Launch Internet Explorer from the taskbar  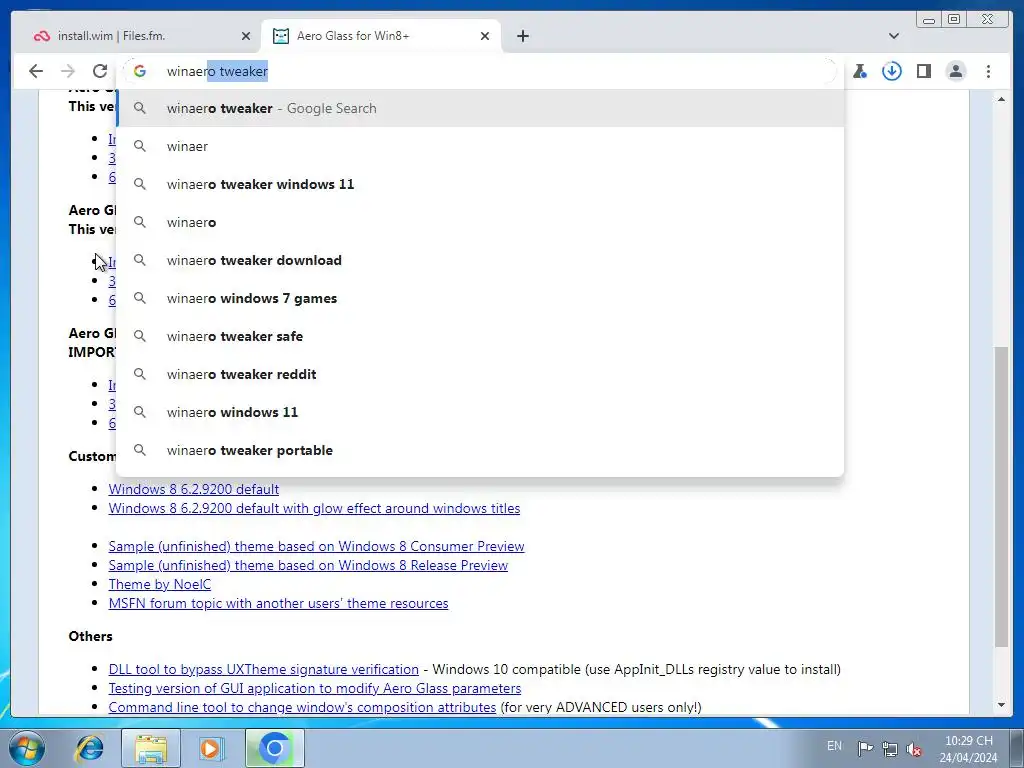(89, 748)
